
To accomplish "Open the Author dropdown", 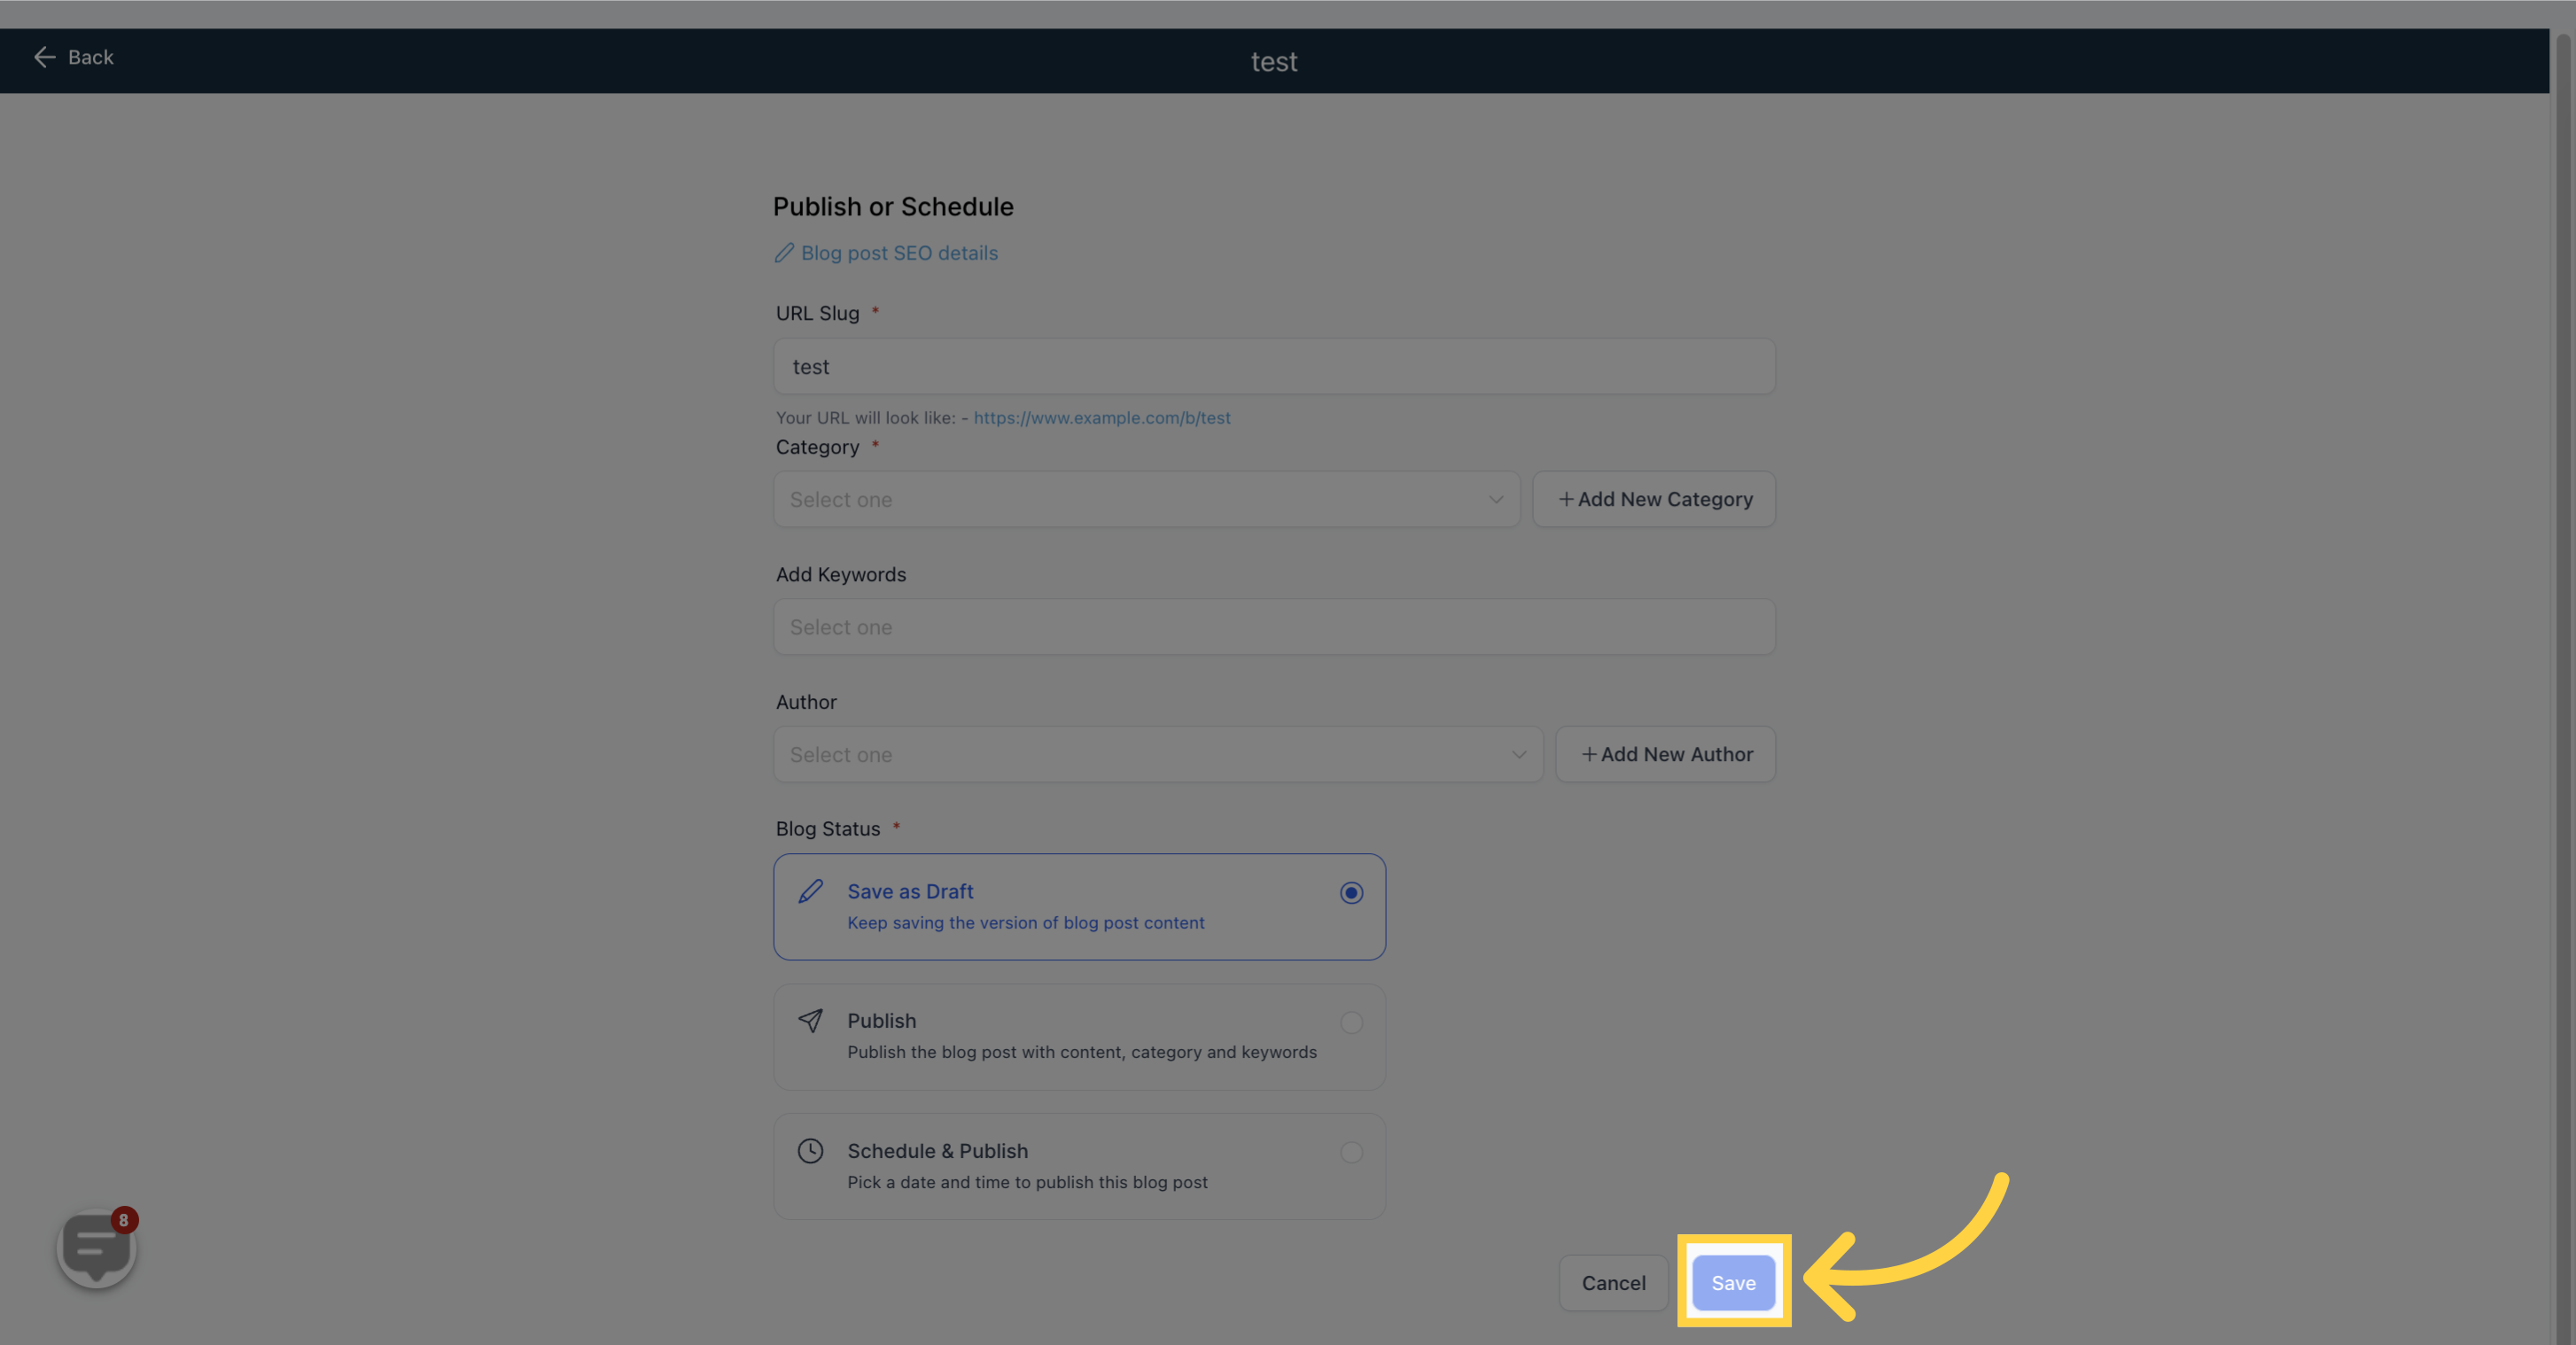I will (x=1158, y=754).
